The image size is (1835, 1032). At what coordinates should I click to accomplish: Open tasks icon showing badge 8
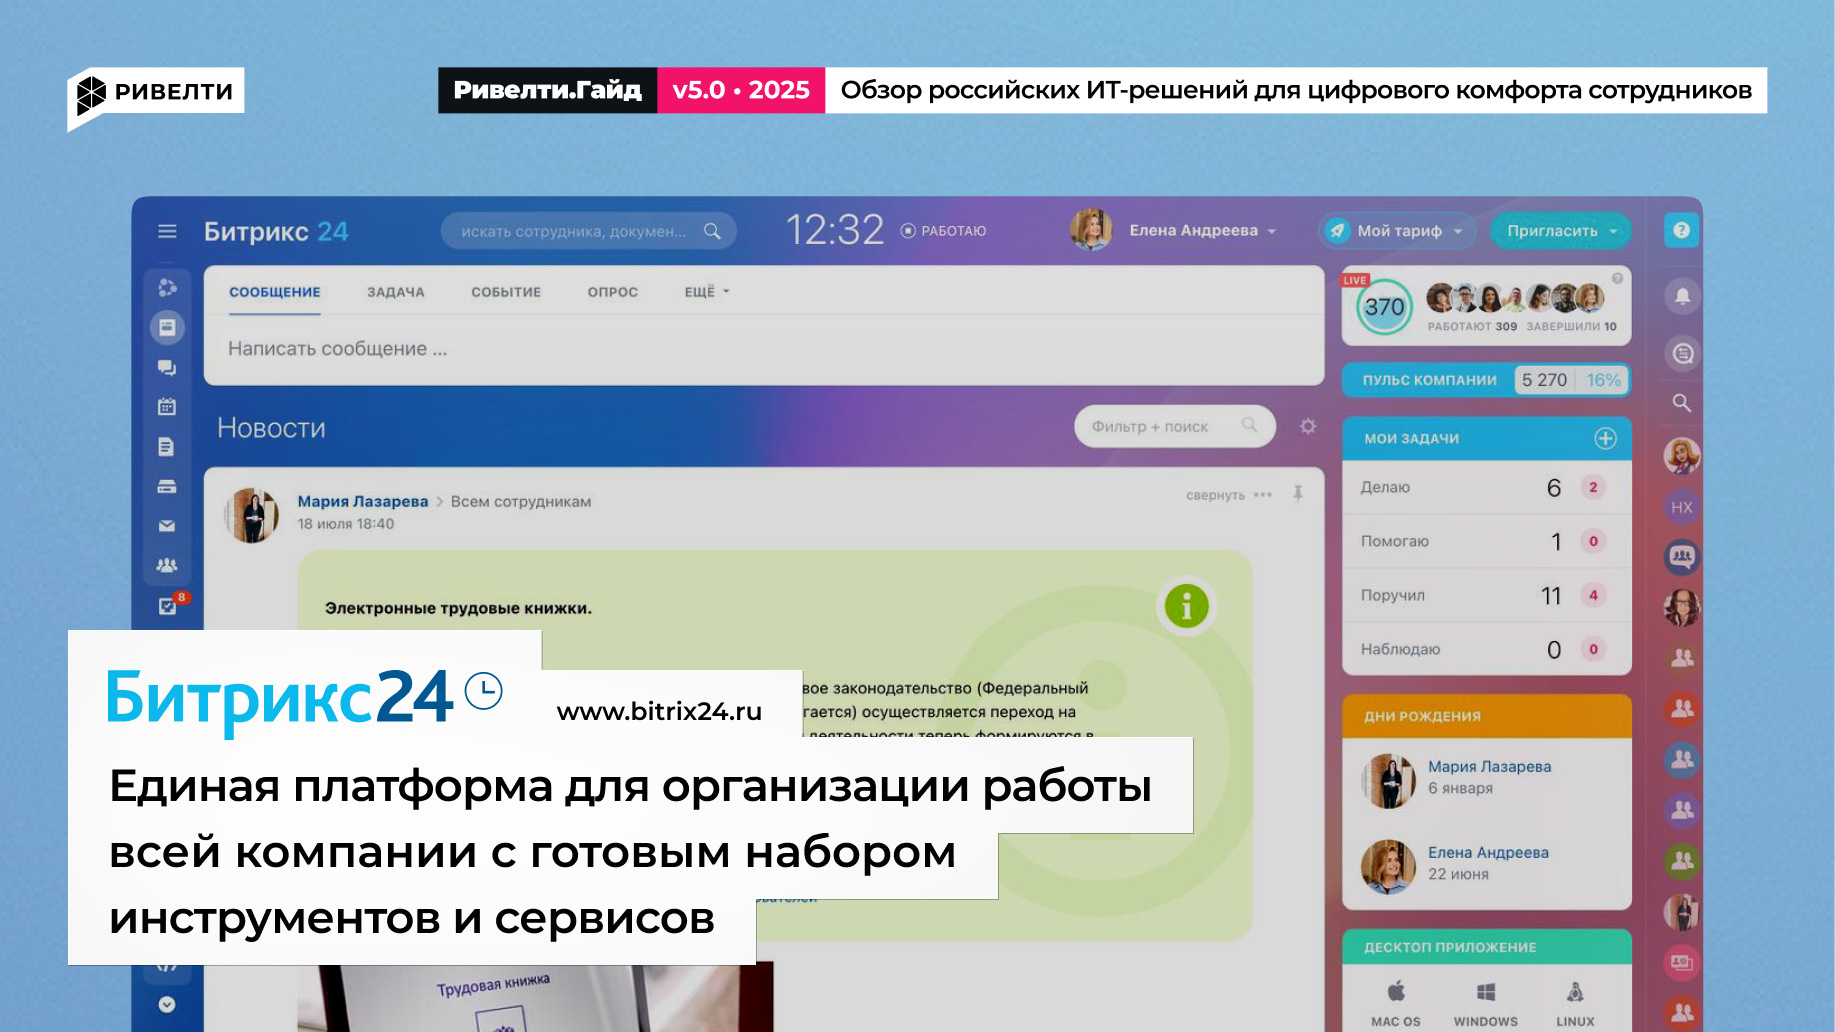tap(167, 604)
